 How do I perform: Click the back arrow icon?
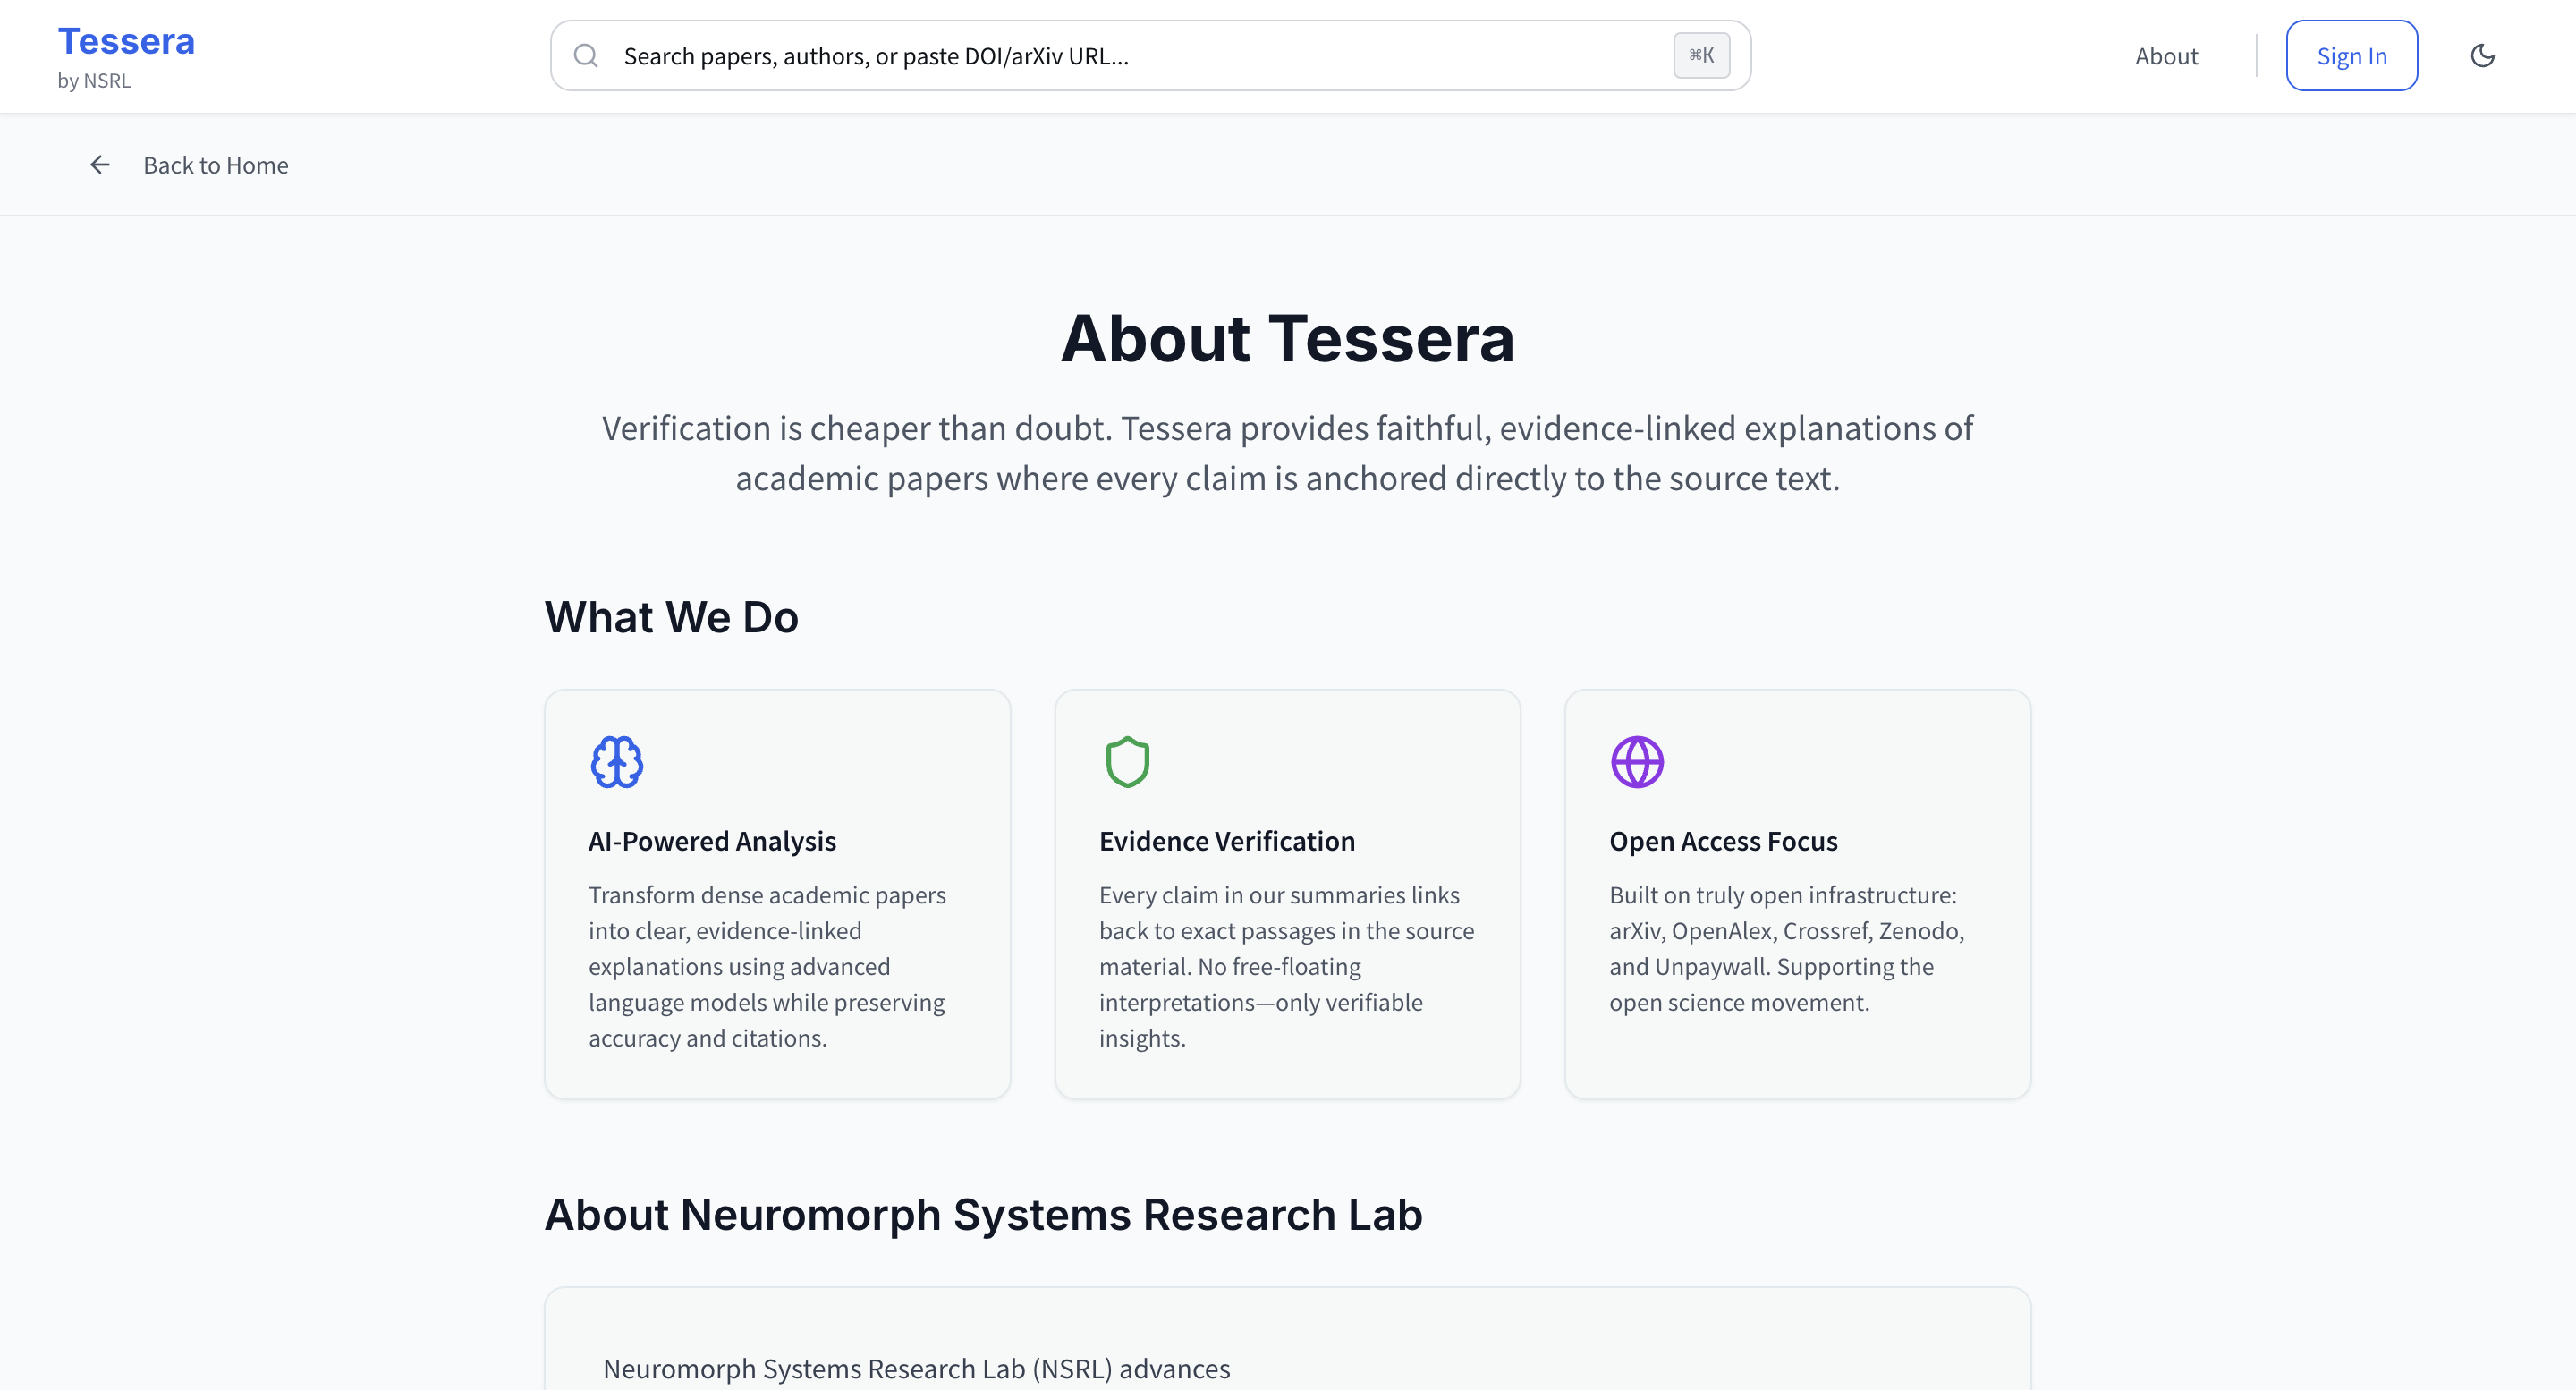[x=100, y=165]
